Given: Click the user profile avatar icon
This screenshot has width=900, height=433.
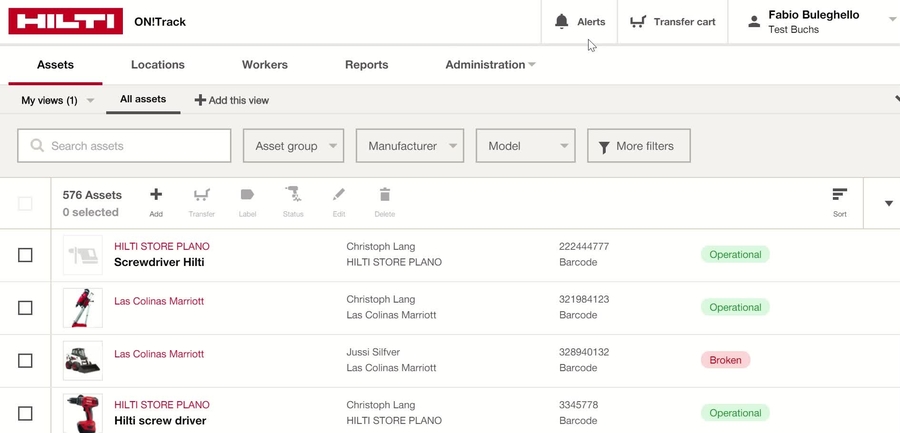Looking at the screenshot, I should point(754,22).
